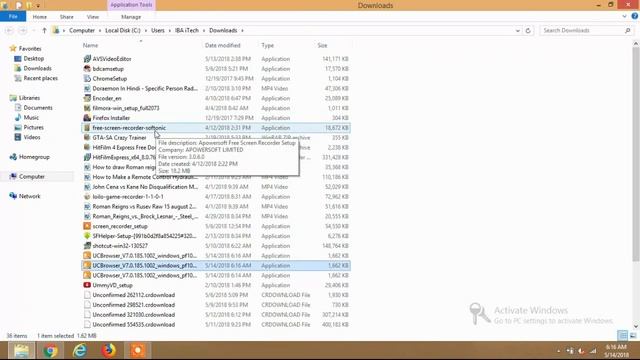The image size is (640, 360).
Task: Expand the ribbon with the chevron
Action: point(624,16)
